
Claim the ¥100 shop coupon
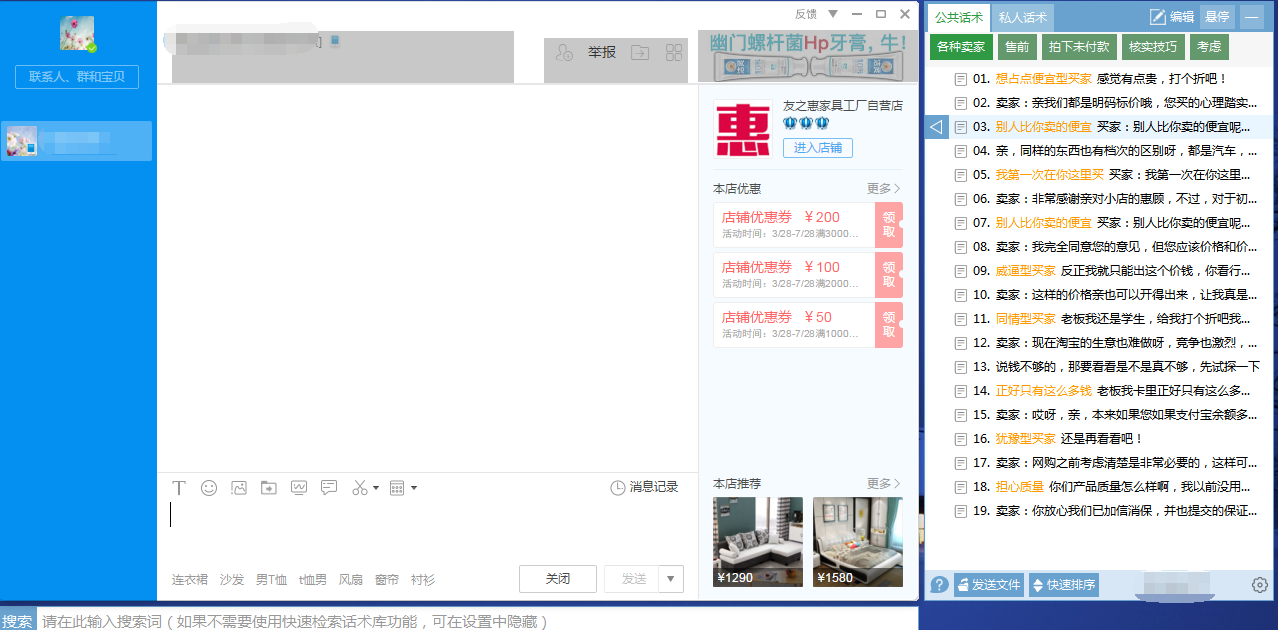889,275
